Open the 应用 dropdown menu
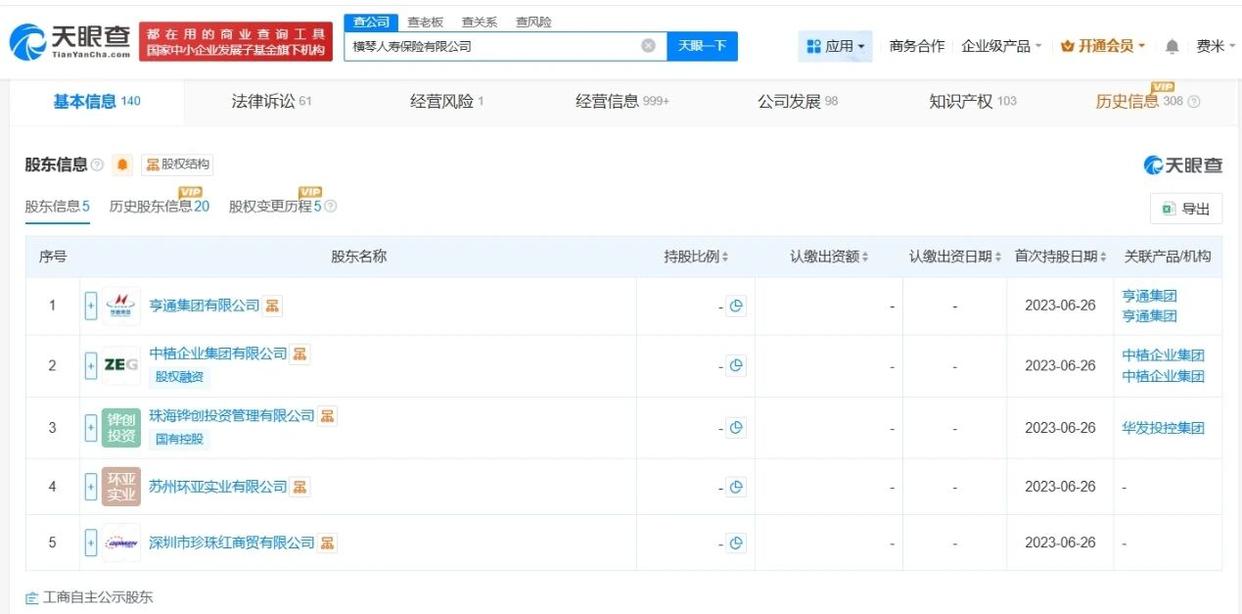 point(836,46)
